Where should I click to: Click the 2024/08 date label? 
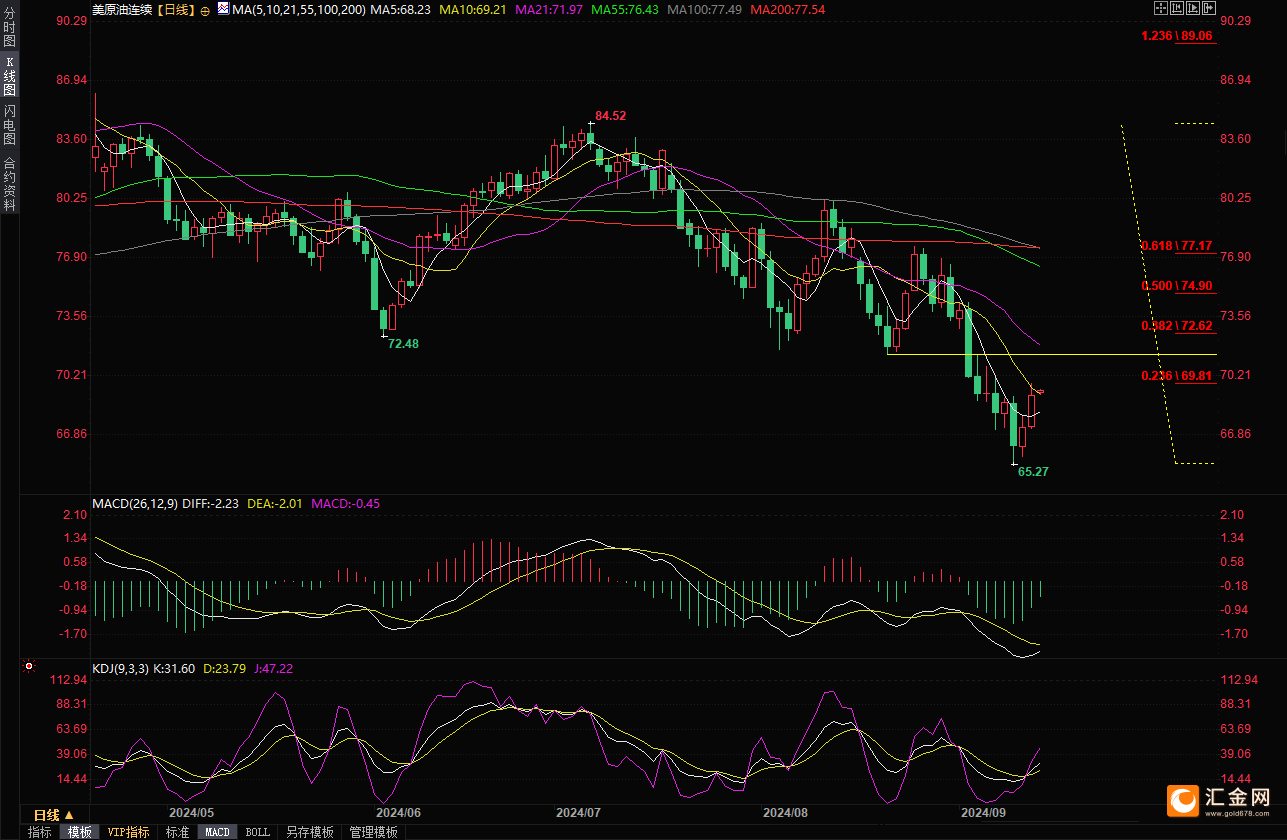pos(785,812)
